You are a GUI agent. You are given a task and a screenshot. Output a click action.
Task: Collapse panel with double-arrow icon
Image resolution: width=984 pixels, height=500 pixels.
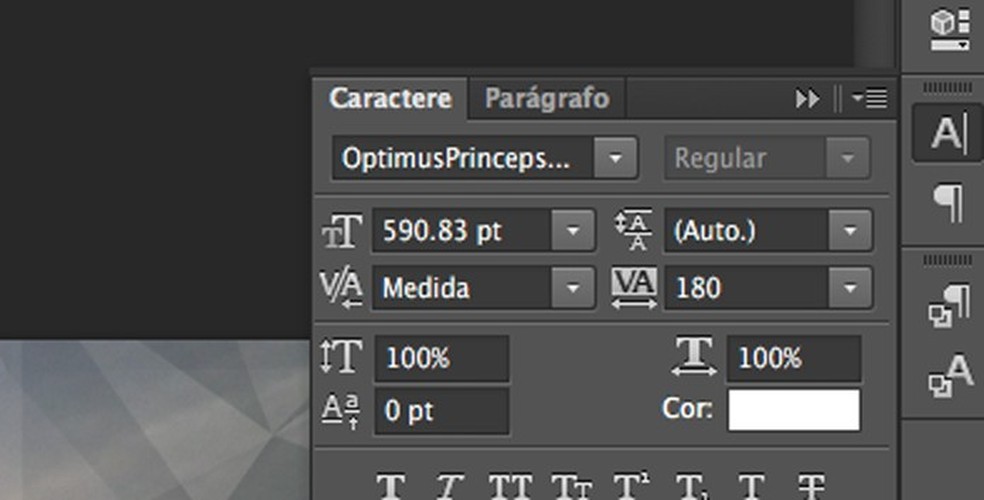click(x=807, y=99)
